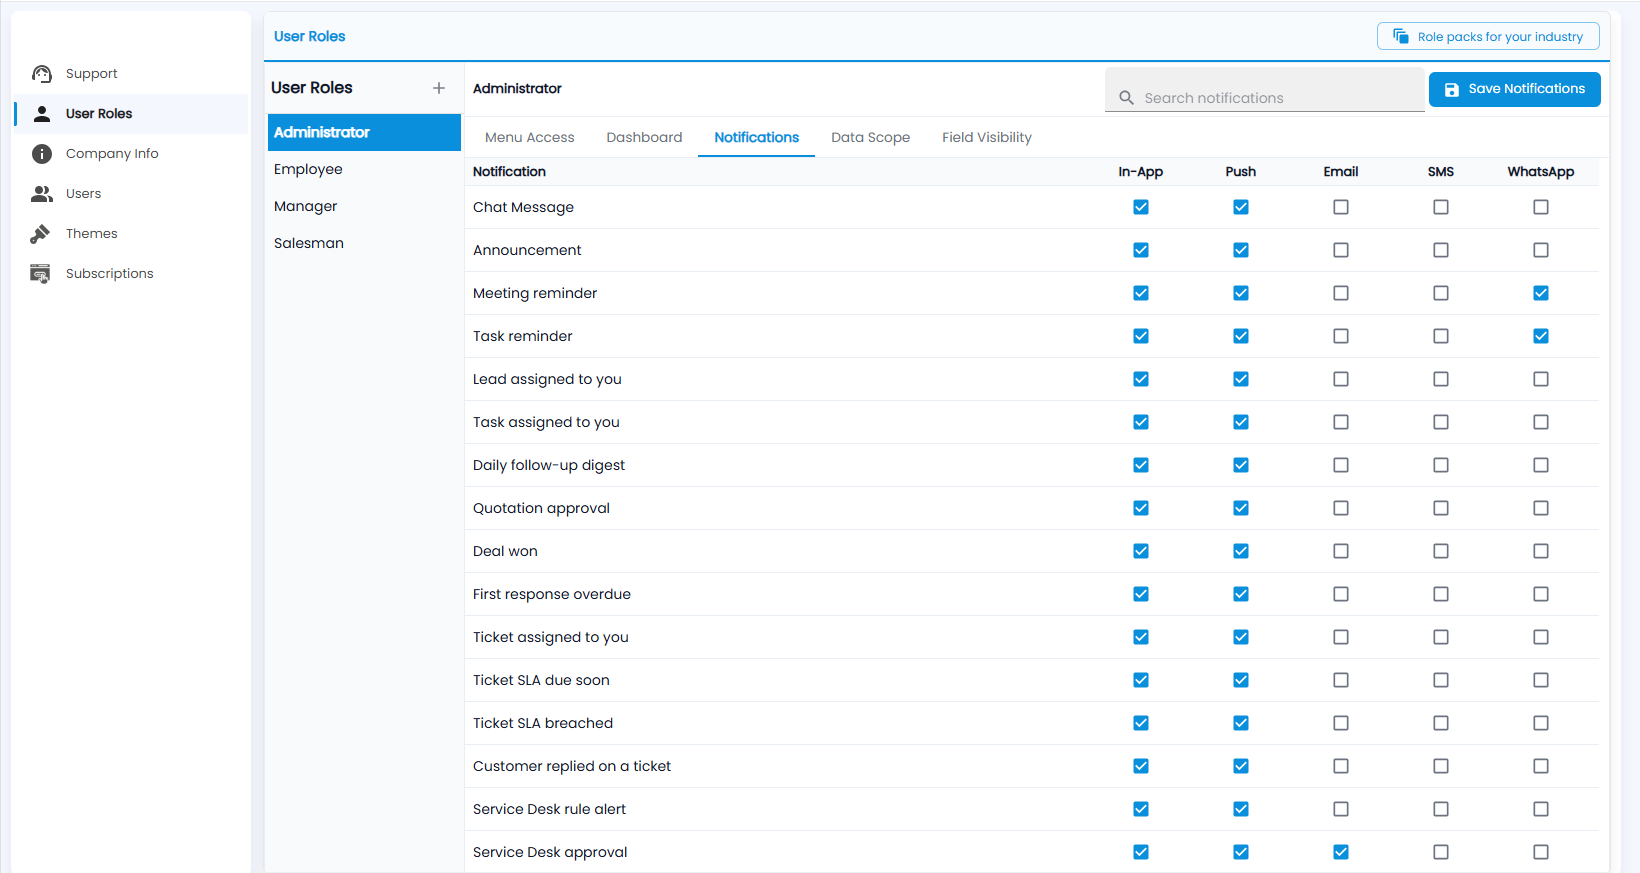Screen dimensions: 1640x873
Task: Open Themes in sidebar
Action: pos(131,234)
